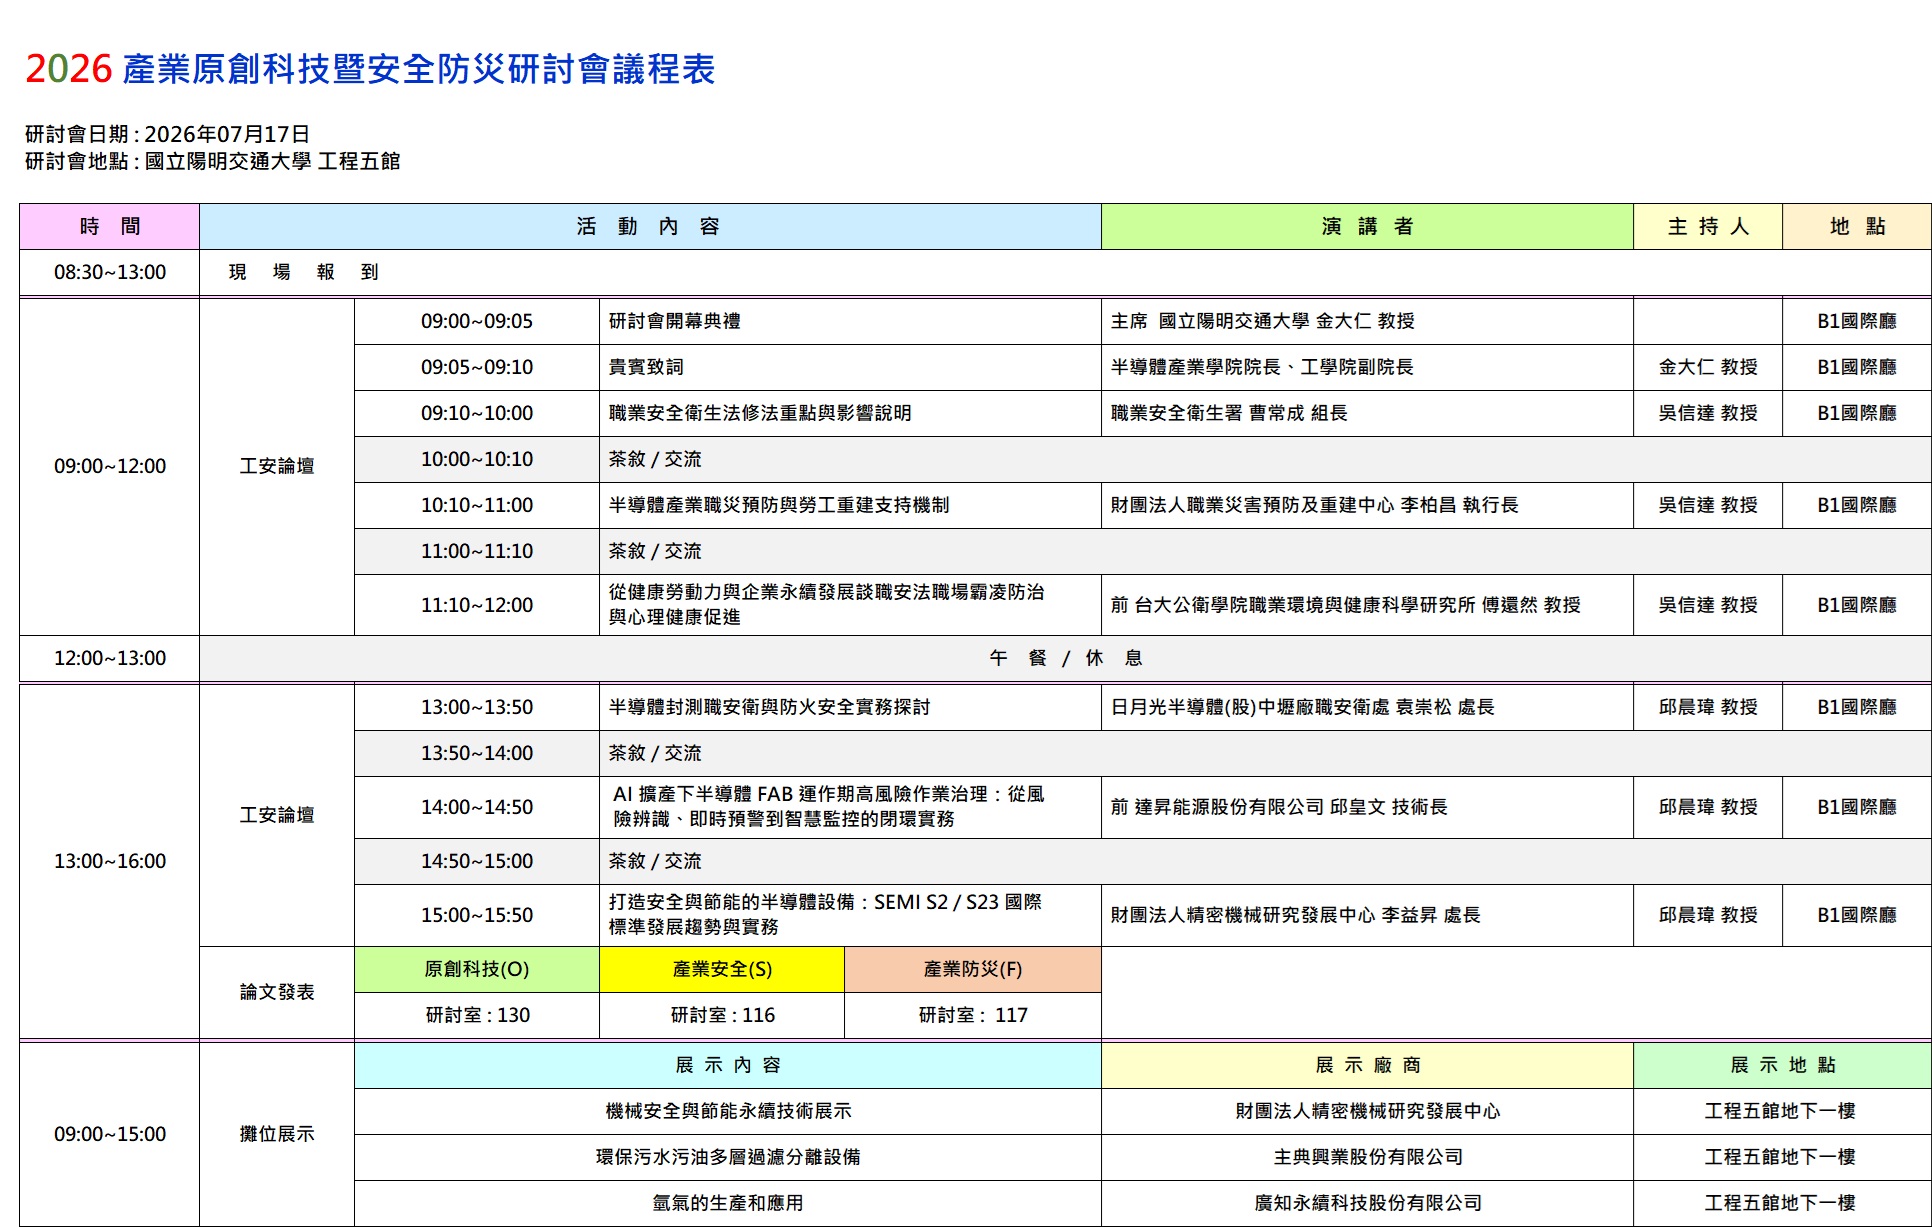Click the 09:00~15:00 exhibition time cell
This screenshot has height=1227, width=1932.
click(110, 1134)
